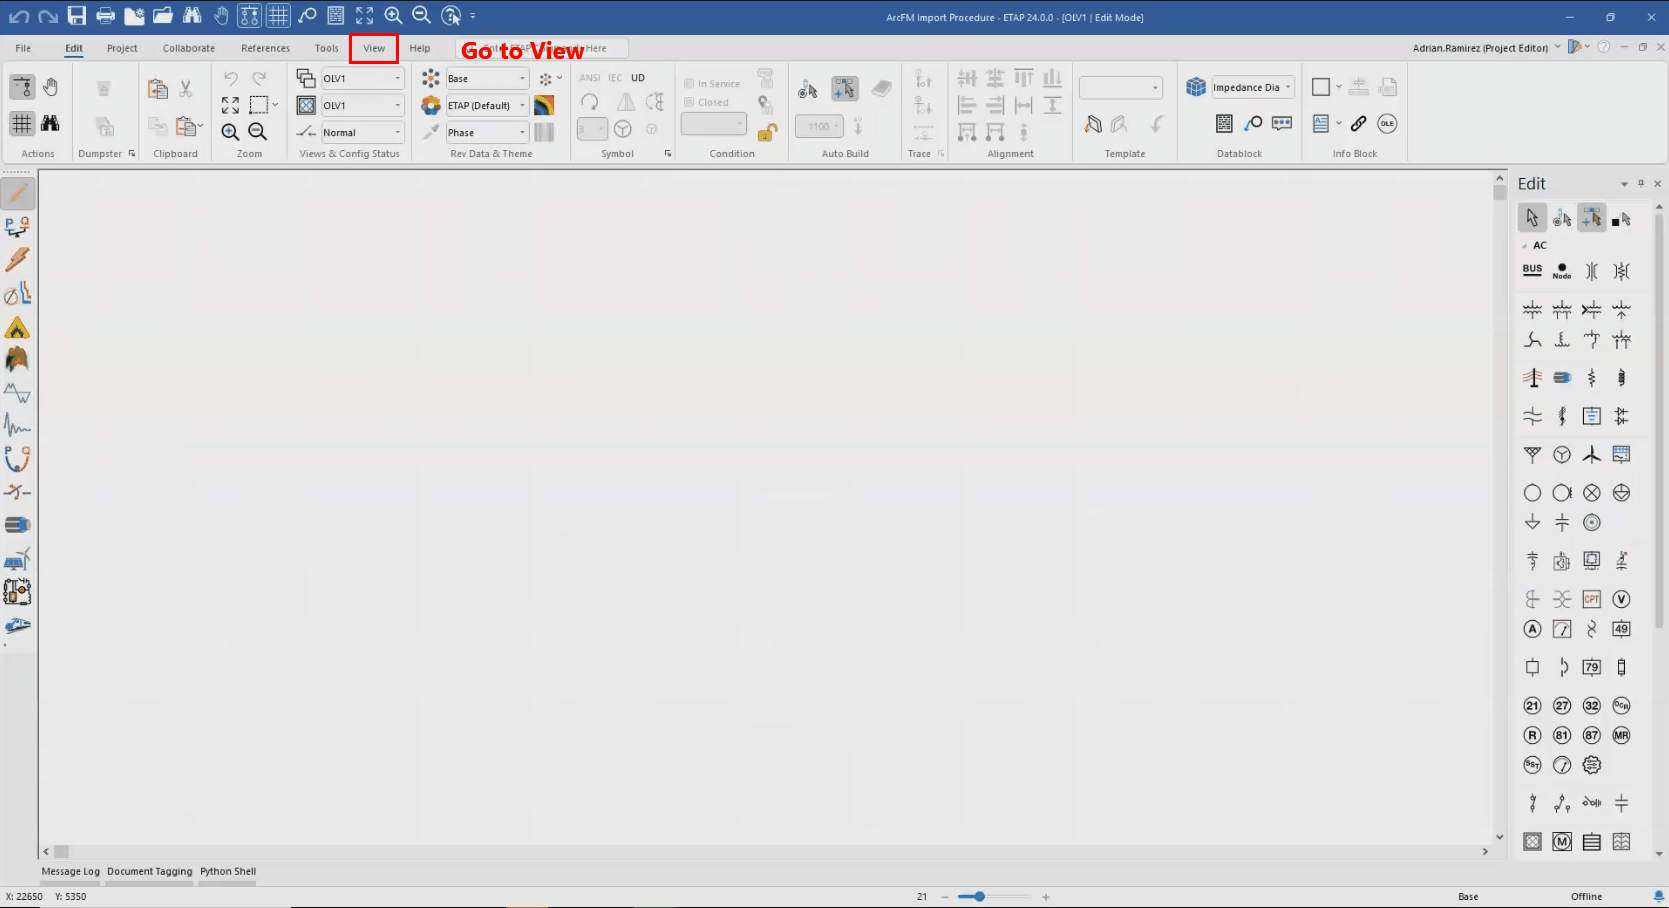Click the zoom slider handle in status bar
Image resolution: width=1669 pixels, height=908 pixels.
tap(980, 897)
